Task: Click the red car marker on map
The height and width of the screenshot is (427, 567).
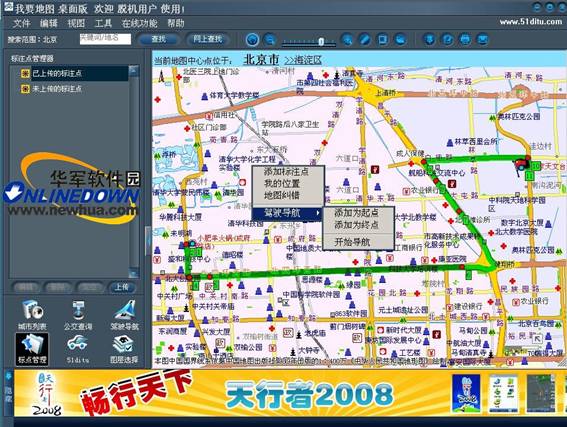Action: click(521, 165)
